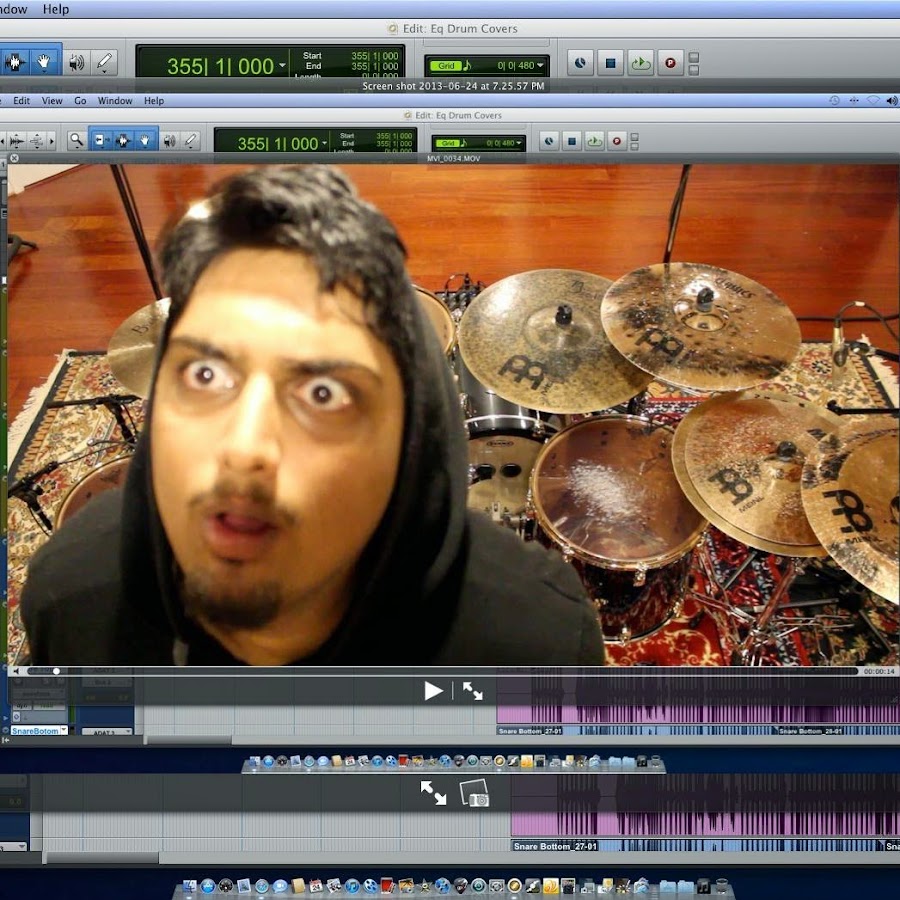The width and height of the screenshot is (900, 900).
Task: Select the Snare Bottom_28-01 clip label
Action: point(810,731)
